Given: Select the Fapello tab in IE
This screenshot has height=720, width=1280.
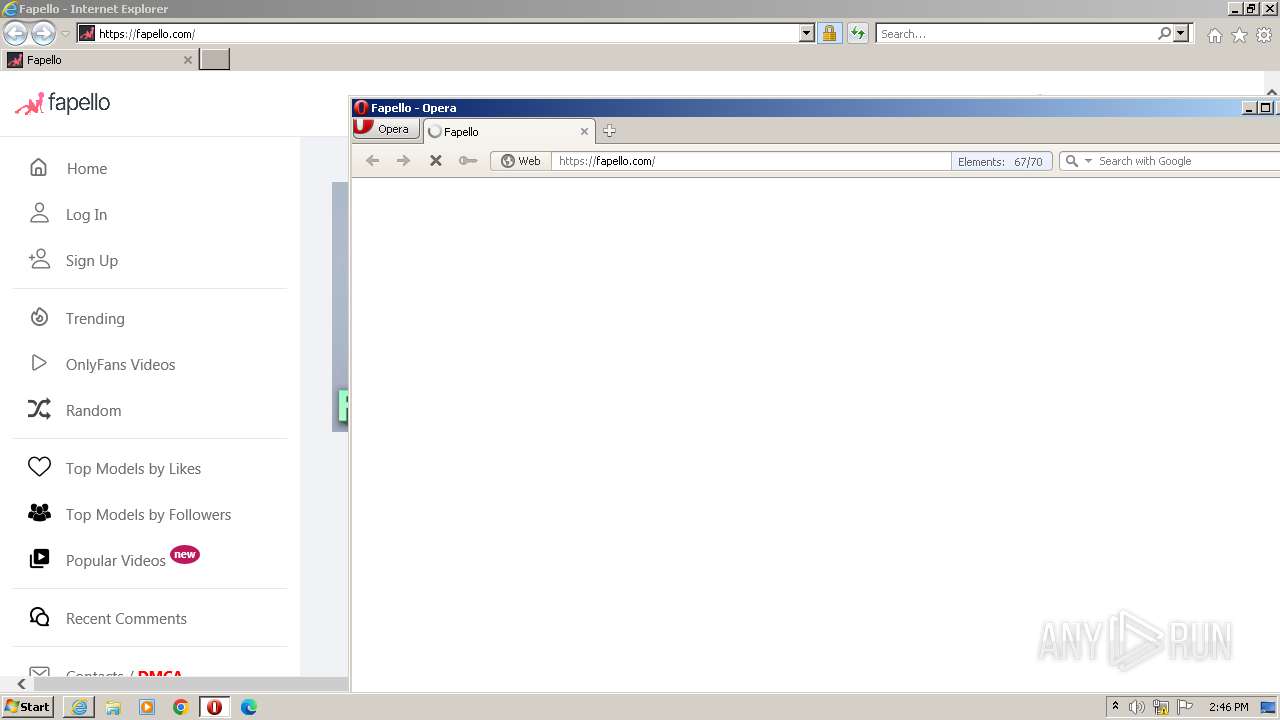Looking at the screenshot, I should pos(98,60).
